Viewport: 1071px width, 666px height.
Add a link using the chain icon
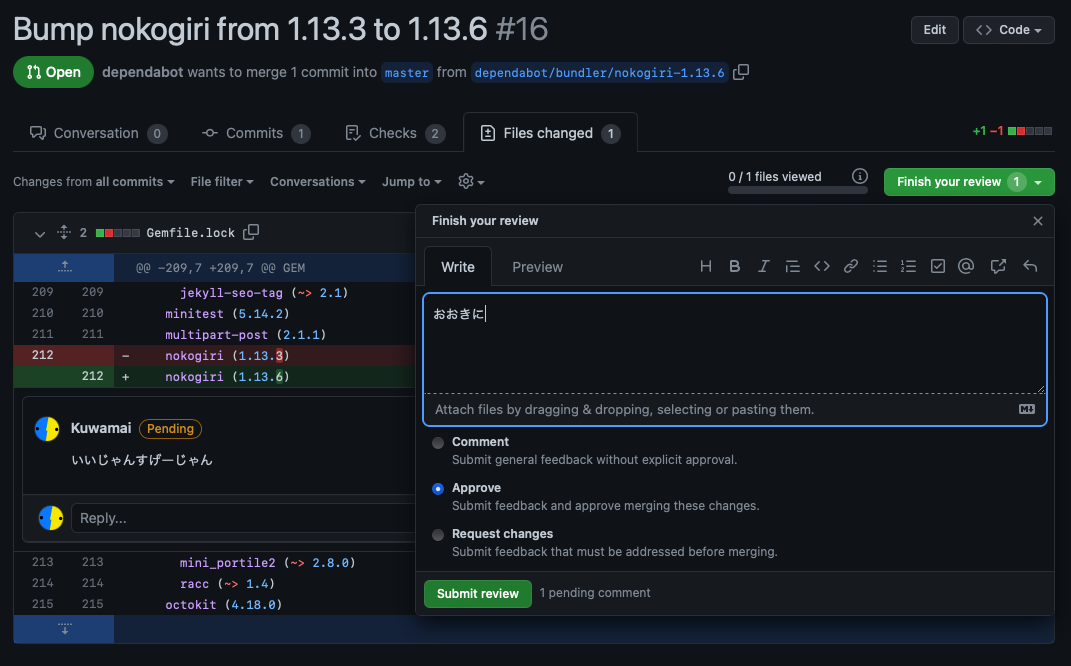pyautogui.click(x=850, y=266)
